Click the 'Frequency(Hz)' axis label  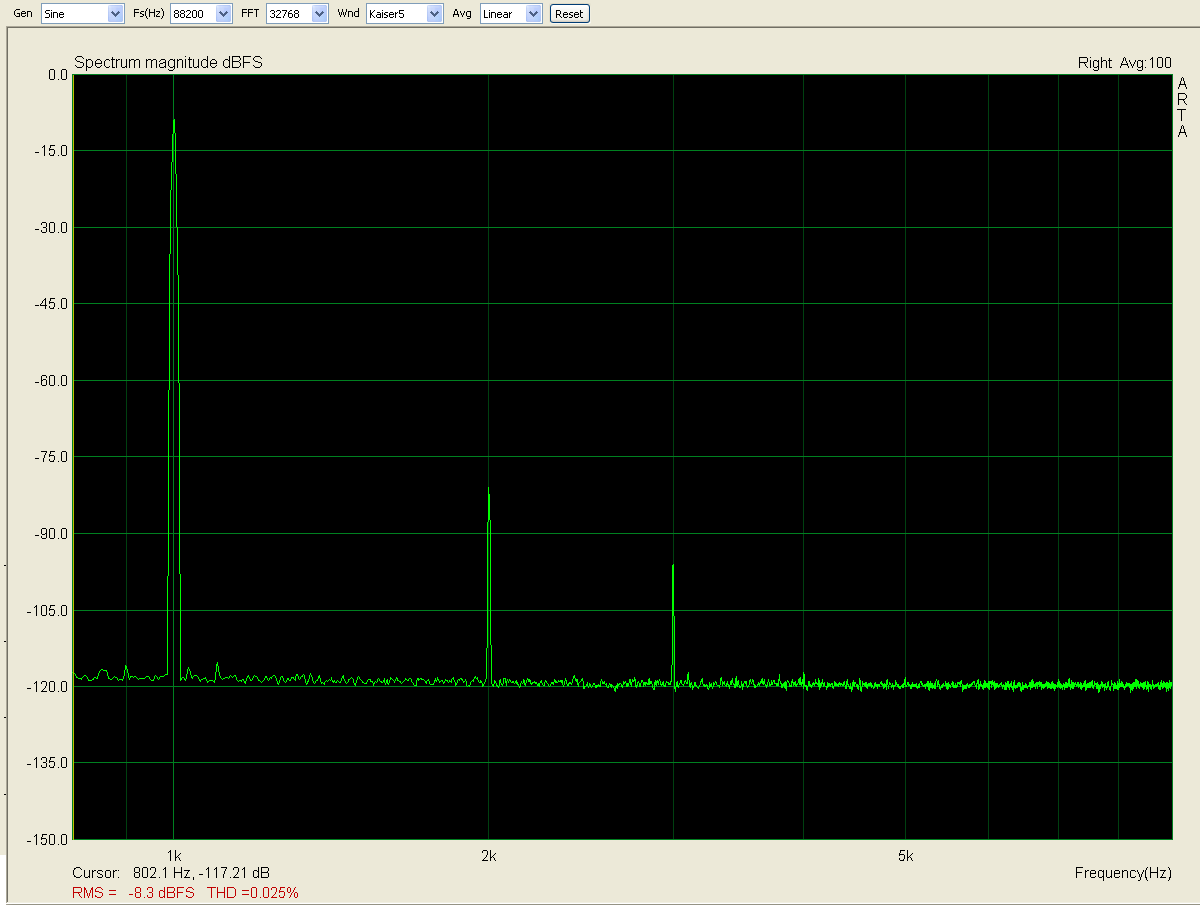(1123, 873)
